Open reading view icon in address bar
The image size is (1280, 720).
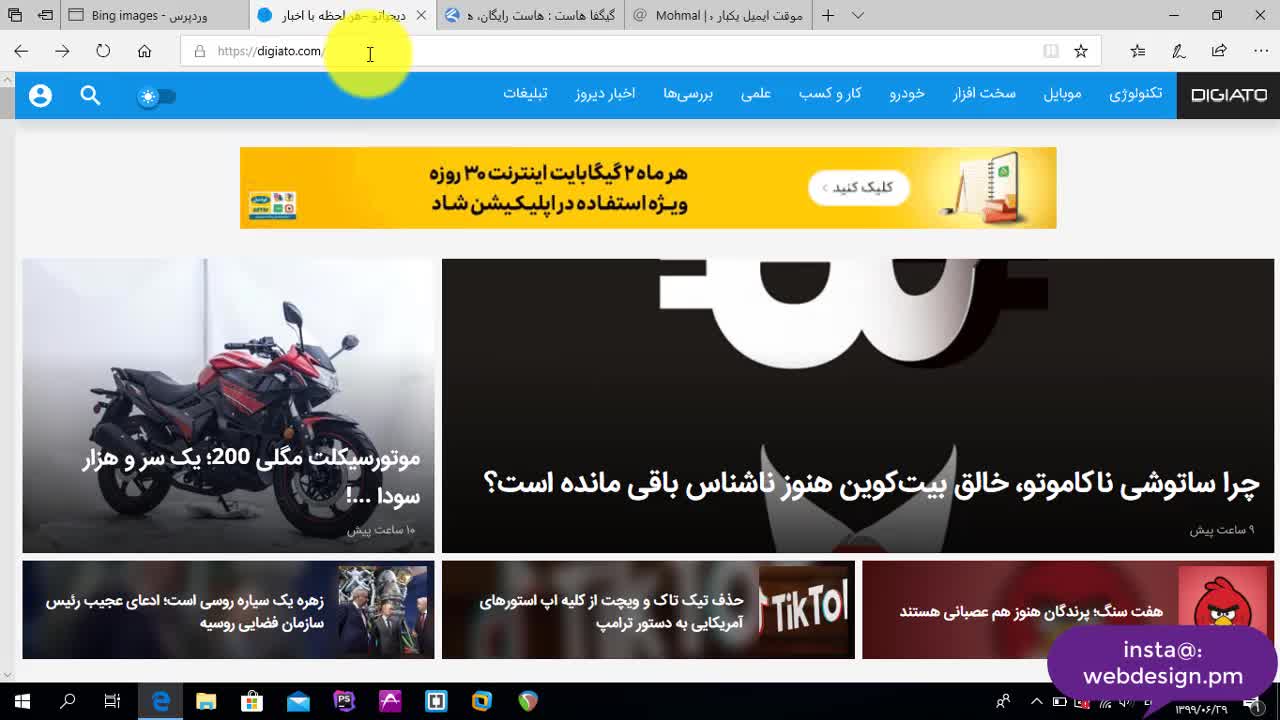[1050, 51]
